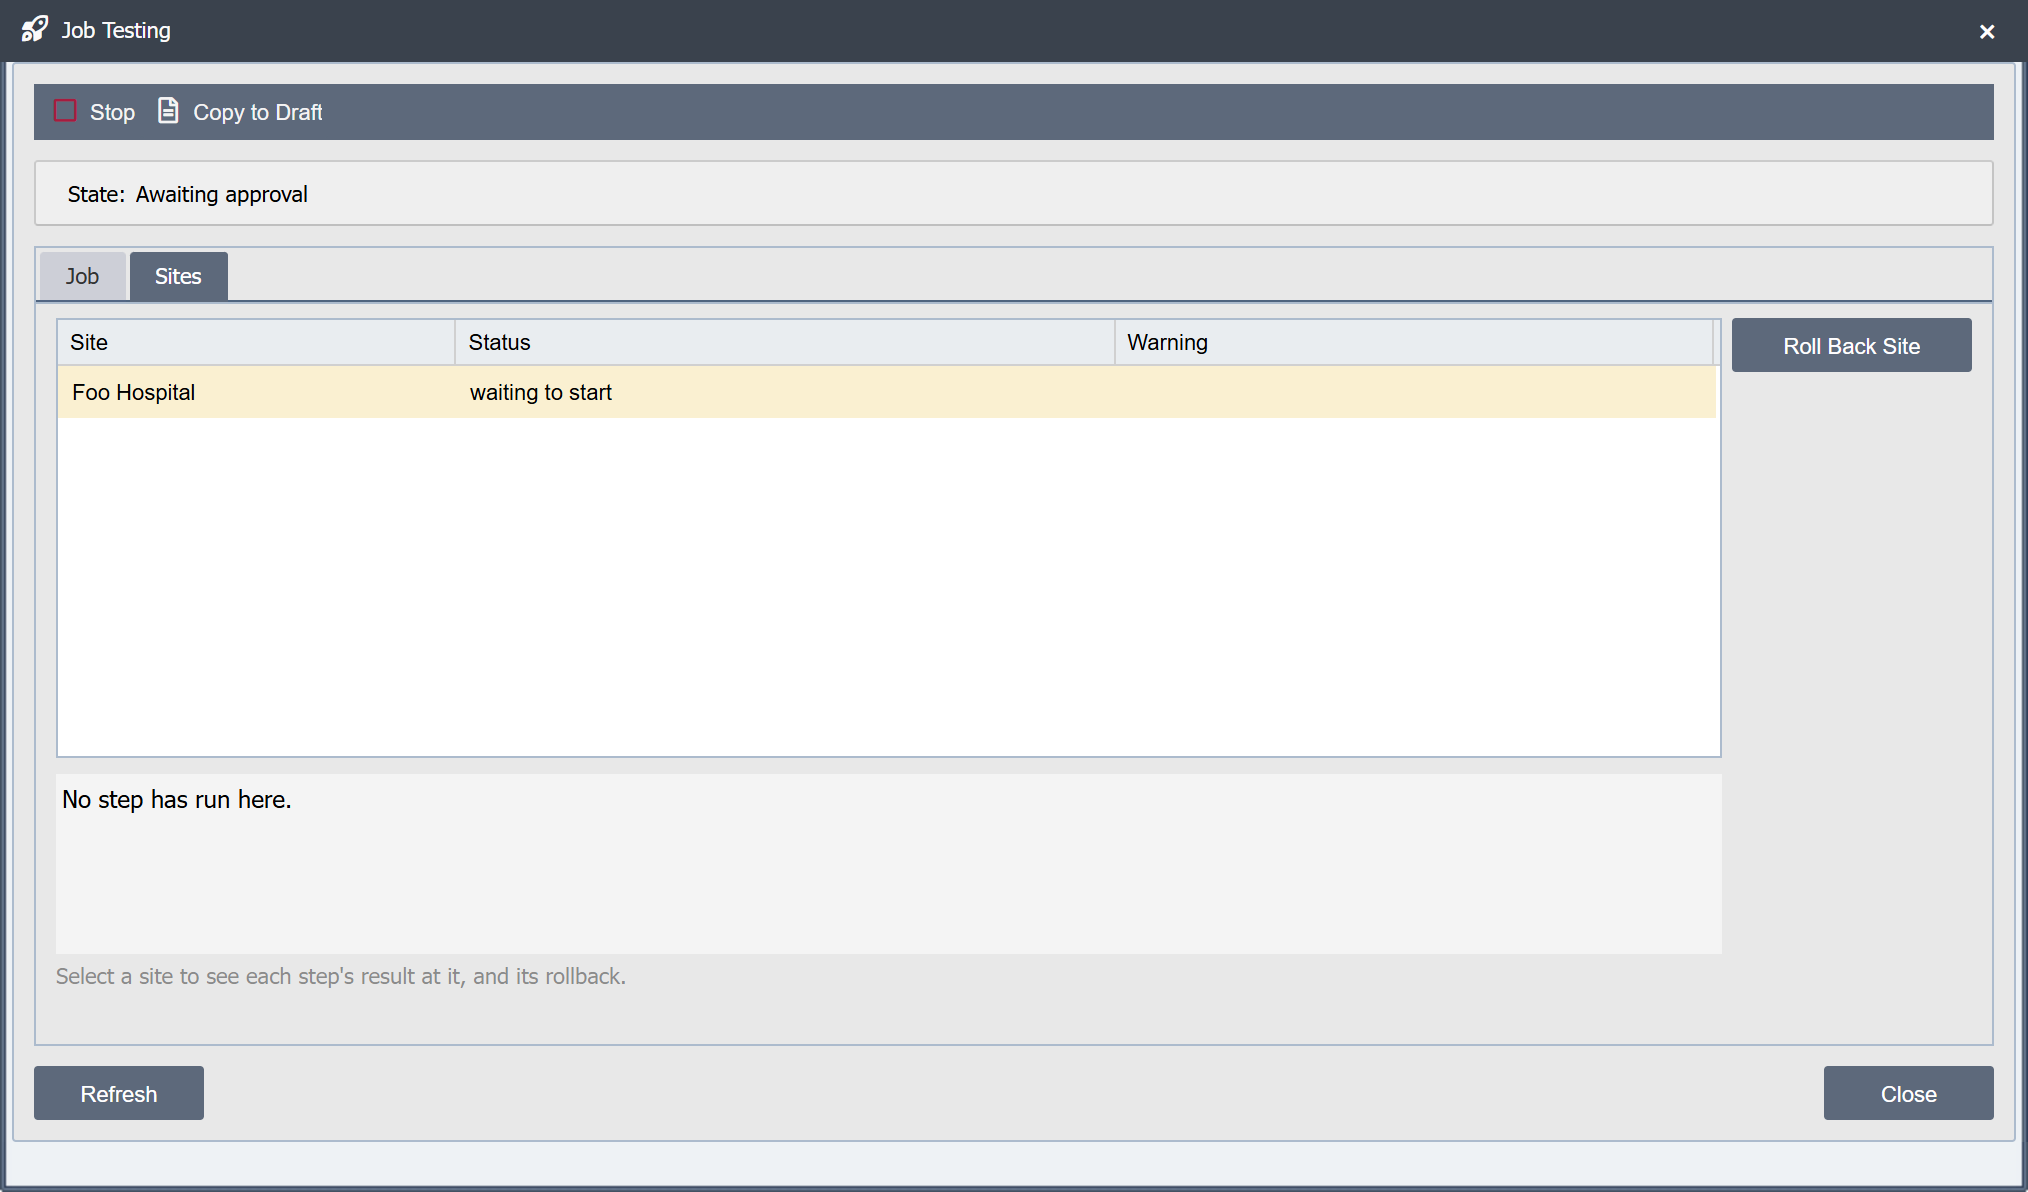2028x1192 pixels.
Task: Click the red Stop square icon
Action: tap(65, 111)
